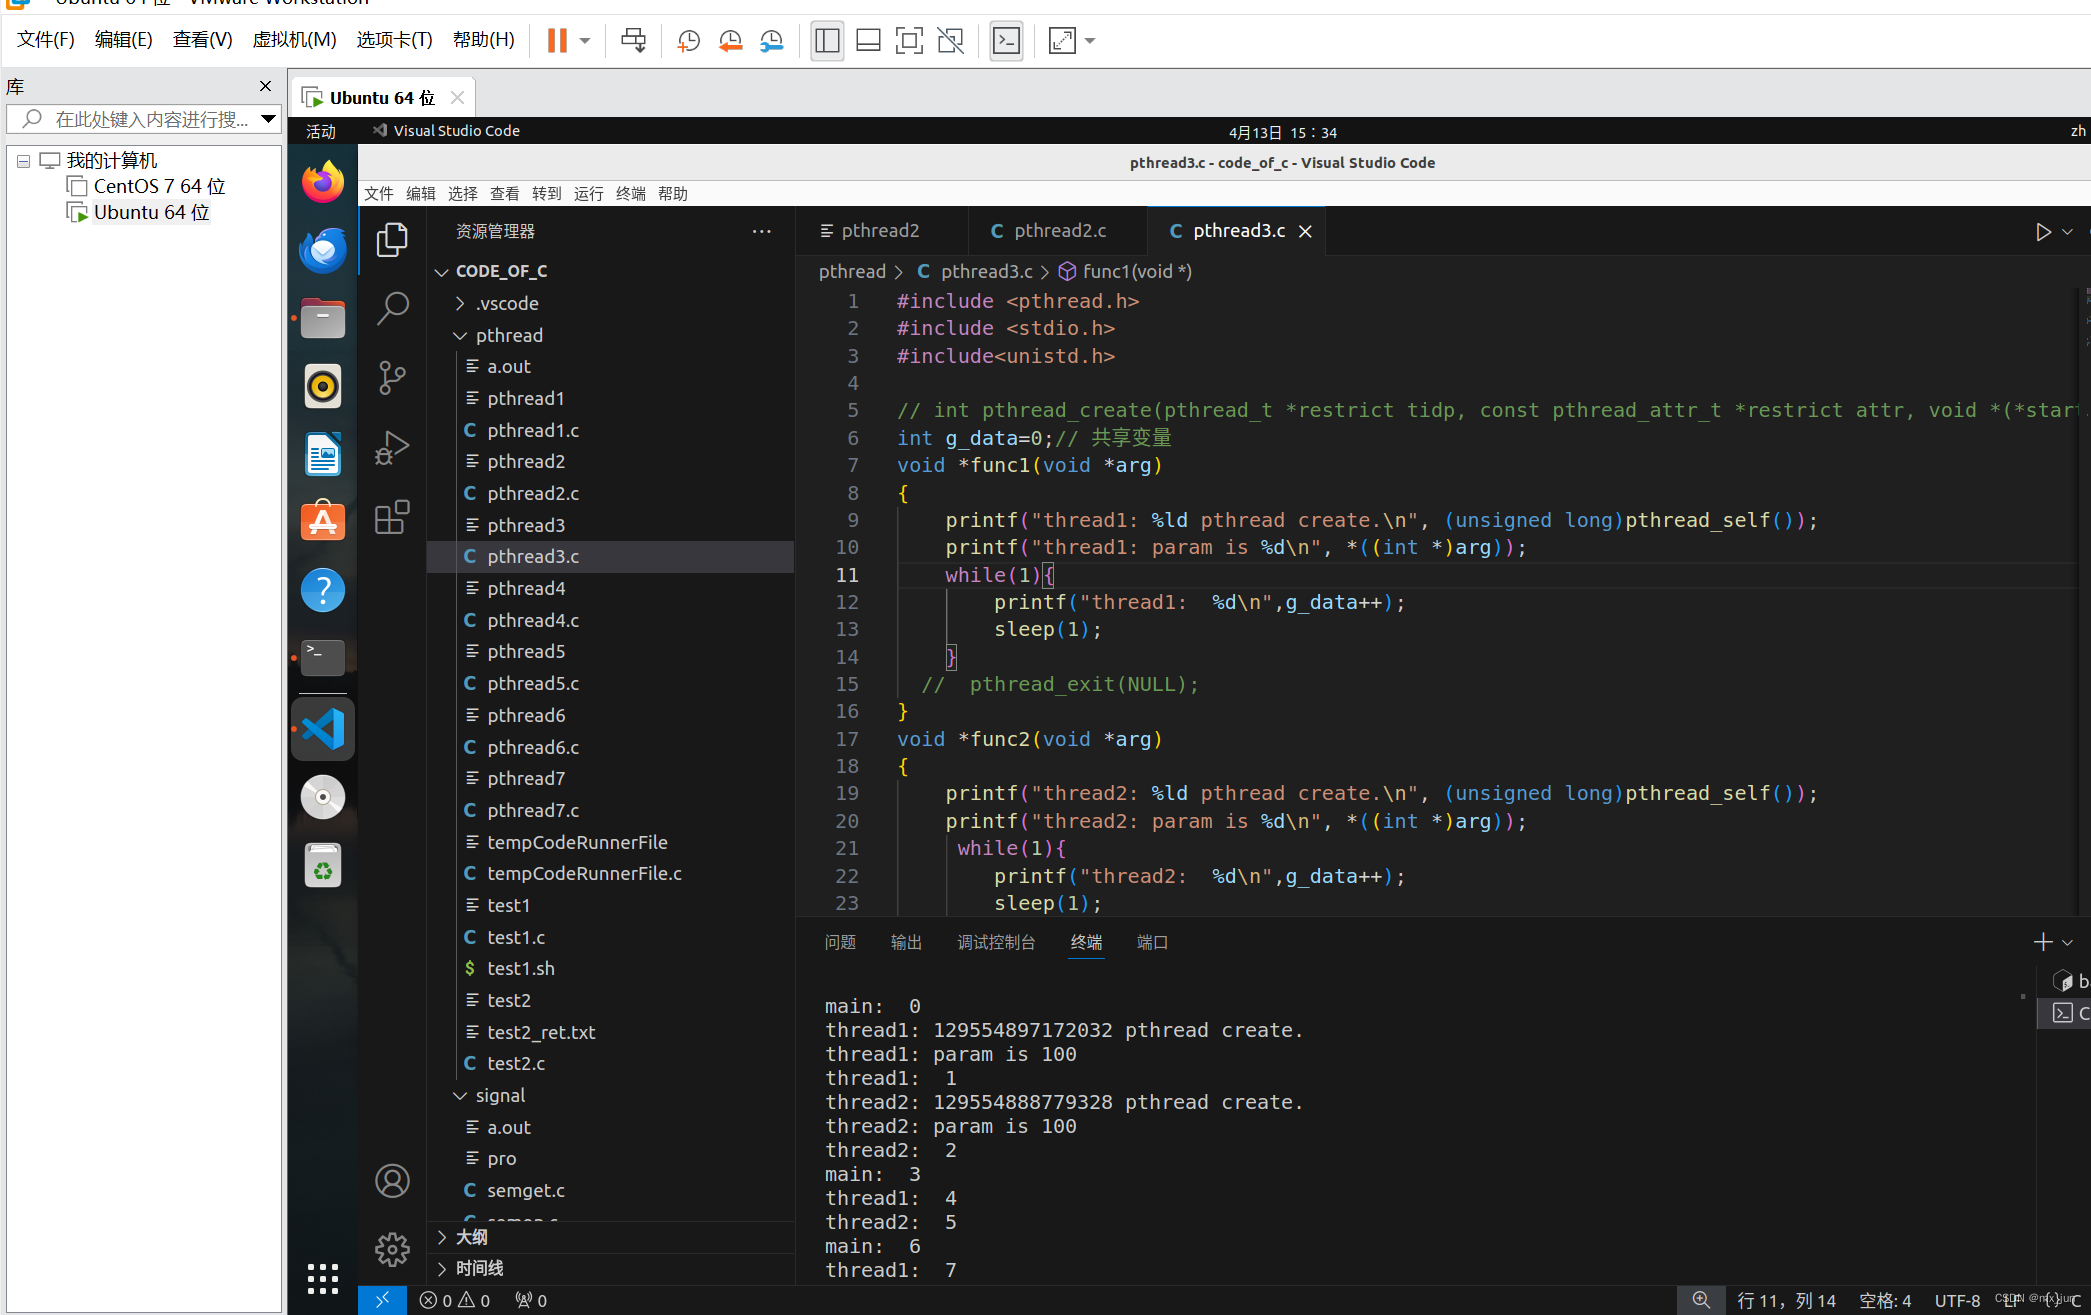Open the Extensions view icon
Screen dimensions: 2091x1315
pos(392,517)
